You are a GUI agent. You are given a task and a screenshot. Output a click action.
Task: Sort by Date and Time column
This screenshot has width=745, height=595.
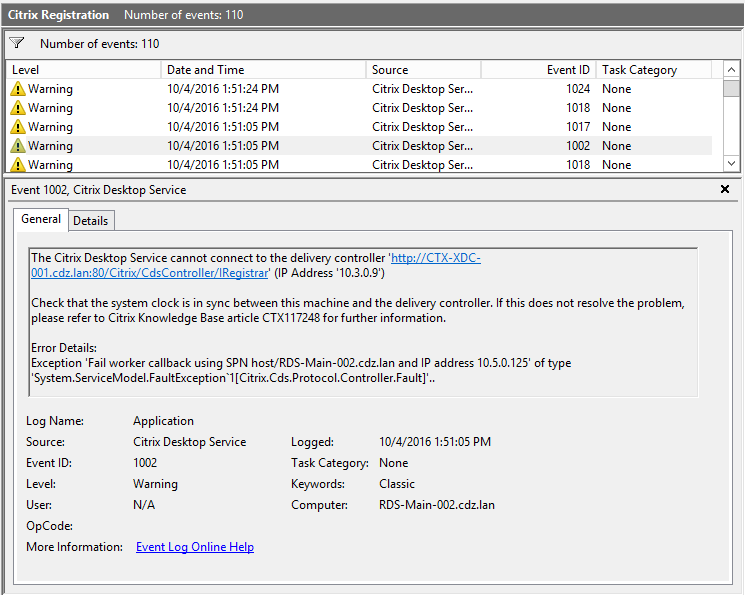coord(263,70)
